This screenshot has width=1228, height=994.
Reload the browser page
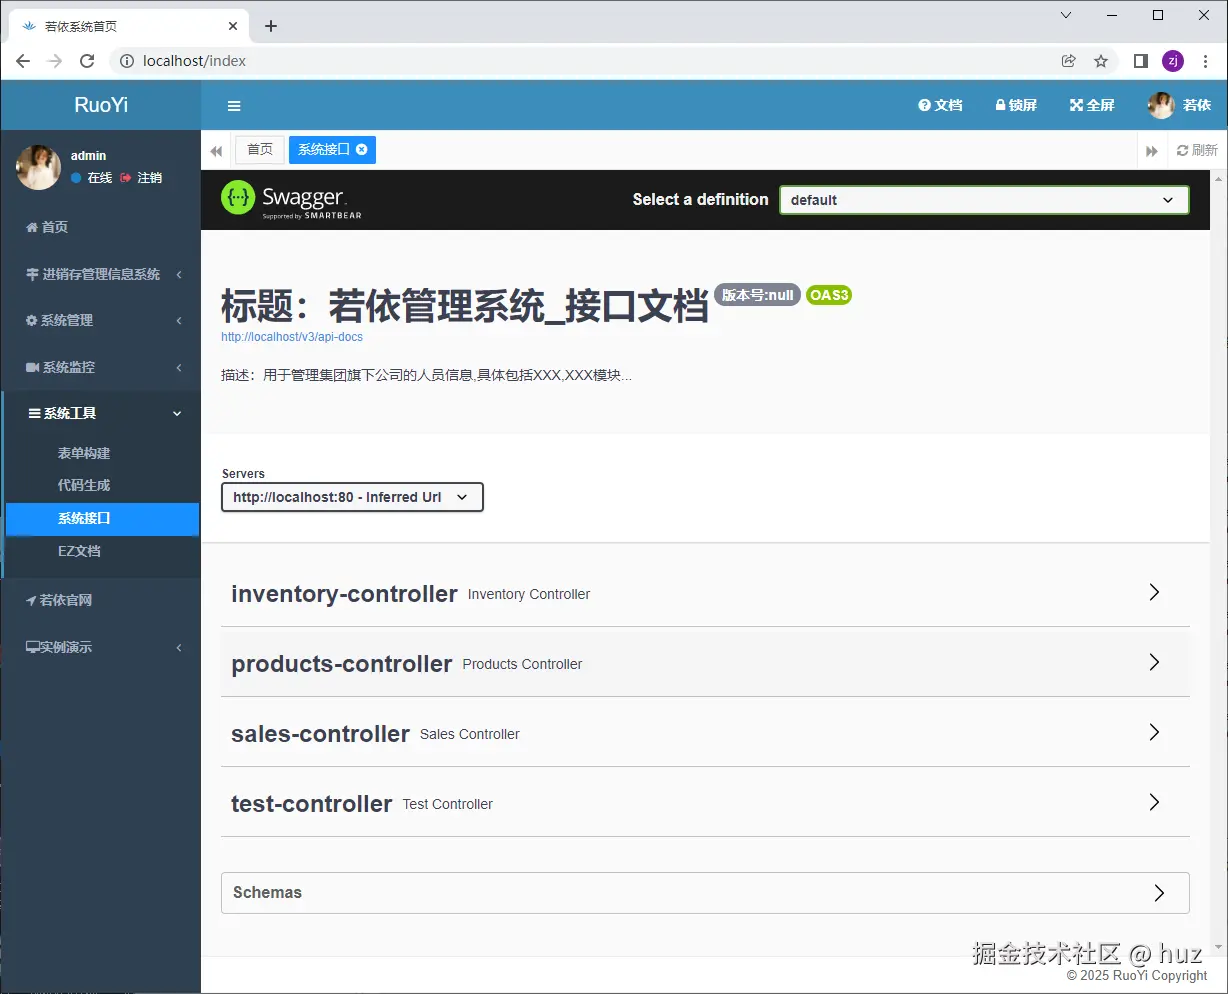[x=87, y=61]
